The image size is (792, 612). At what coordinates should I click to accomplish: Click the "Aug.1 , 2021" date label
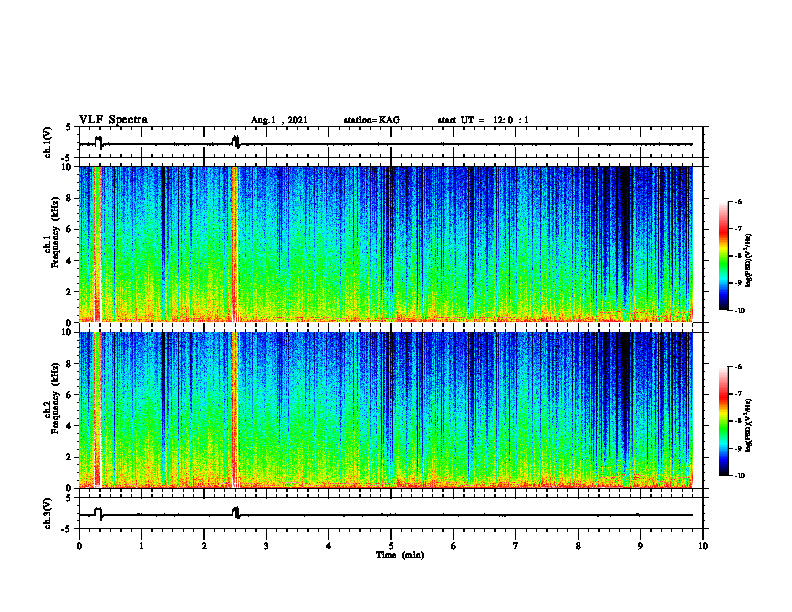(279, 120)
